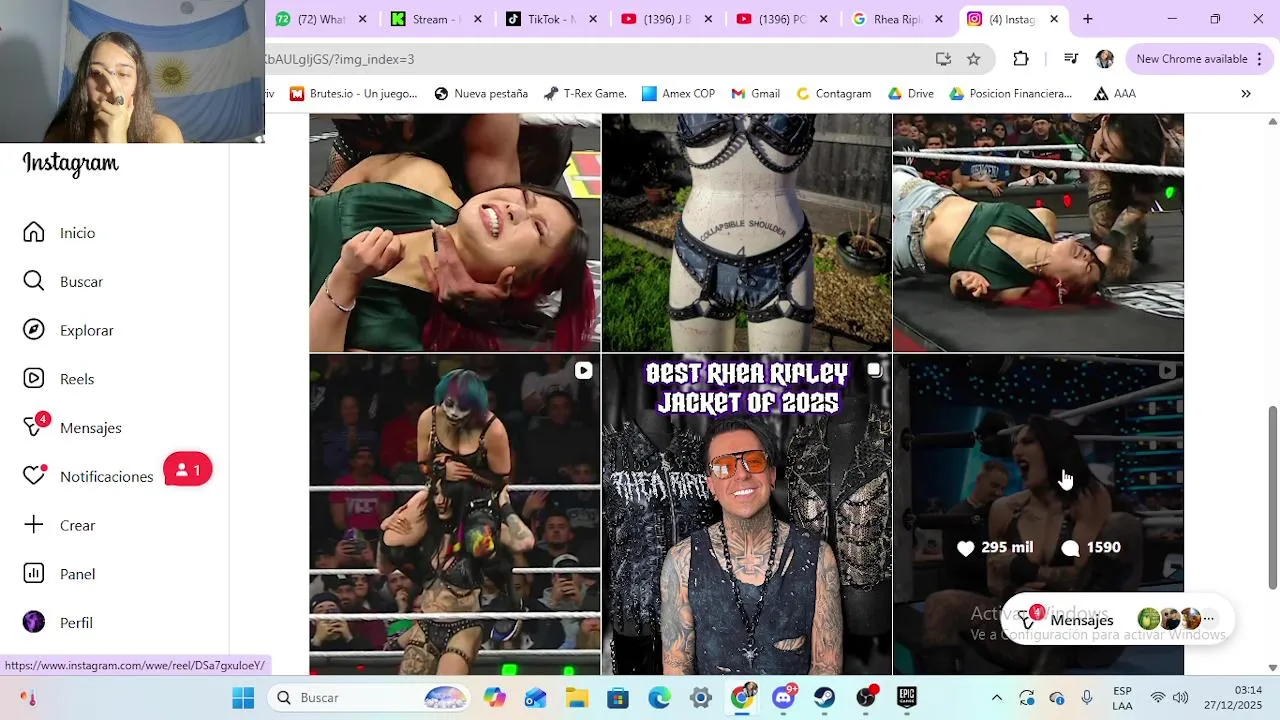
Task: Switch to the Rhea Ripley Google tab
Action: pos(897,19)
